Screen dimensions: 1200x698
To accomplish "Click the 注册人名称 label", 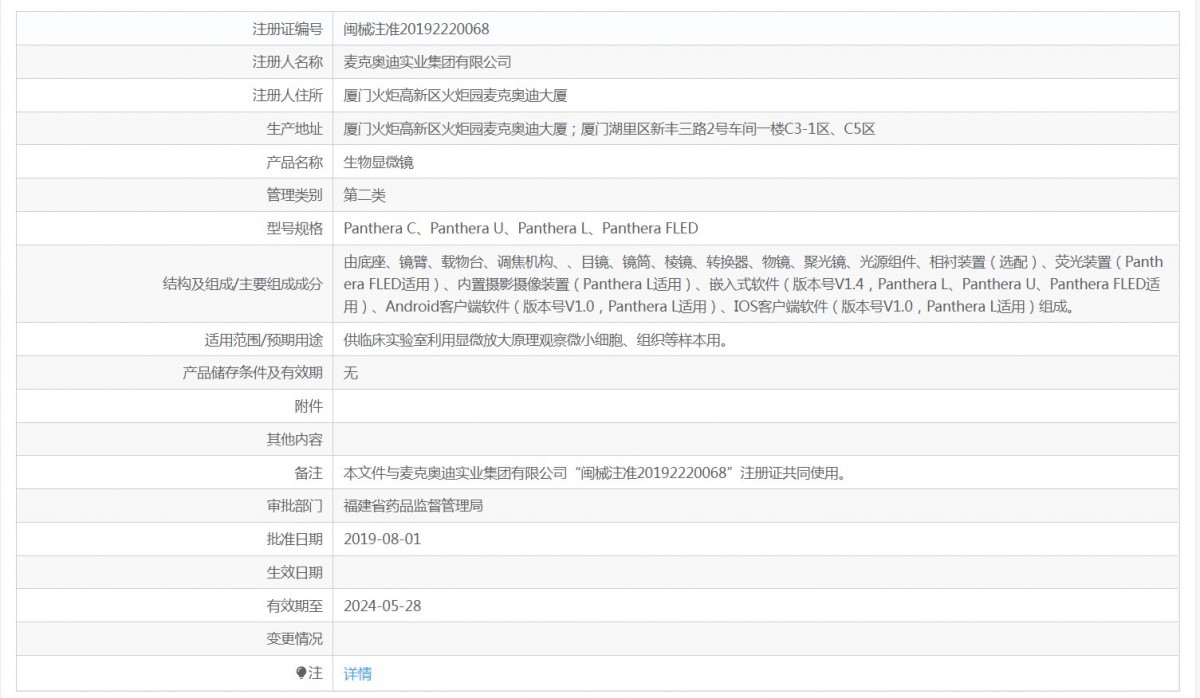I will [287, 62].
